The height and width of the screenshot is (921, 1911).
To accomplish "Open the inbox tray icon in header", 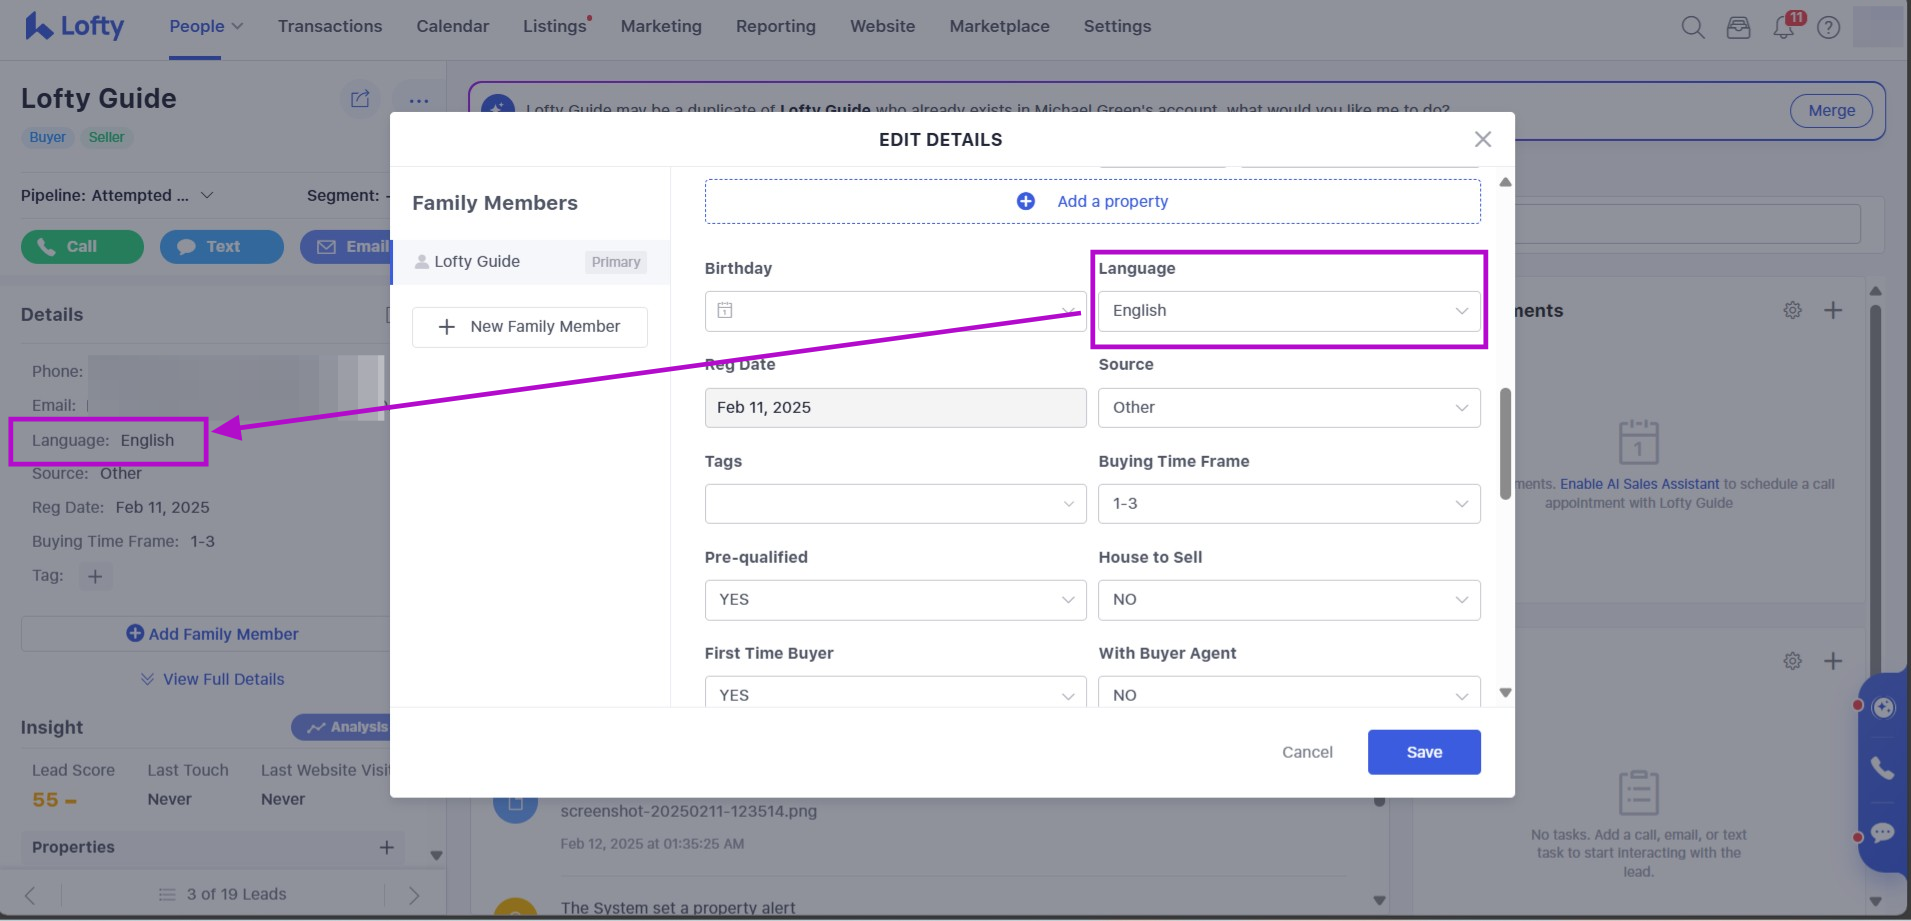I will click(1738, 27).
